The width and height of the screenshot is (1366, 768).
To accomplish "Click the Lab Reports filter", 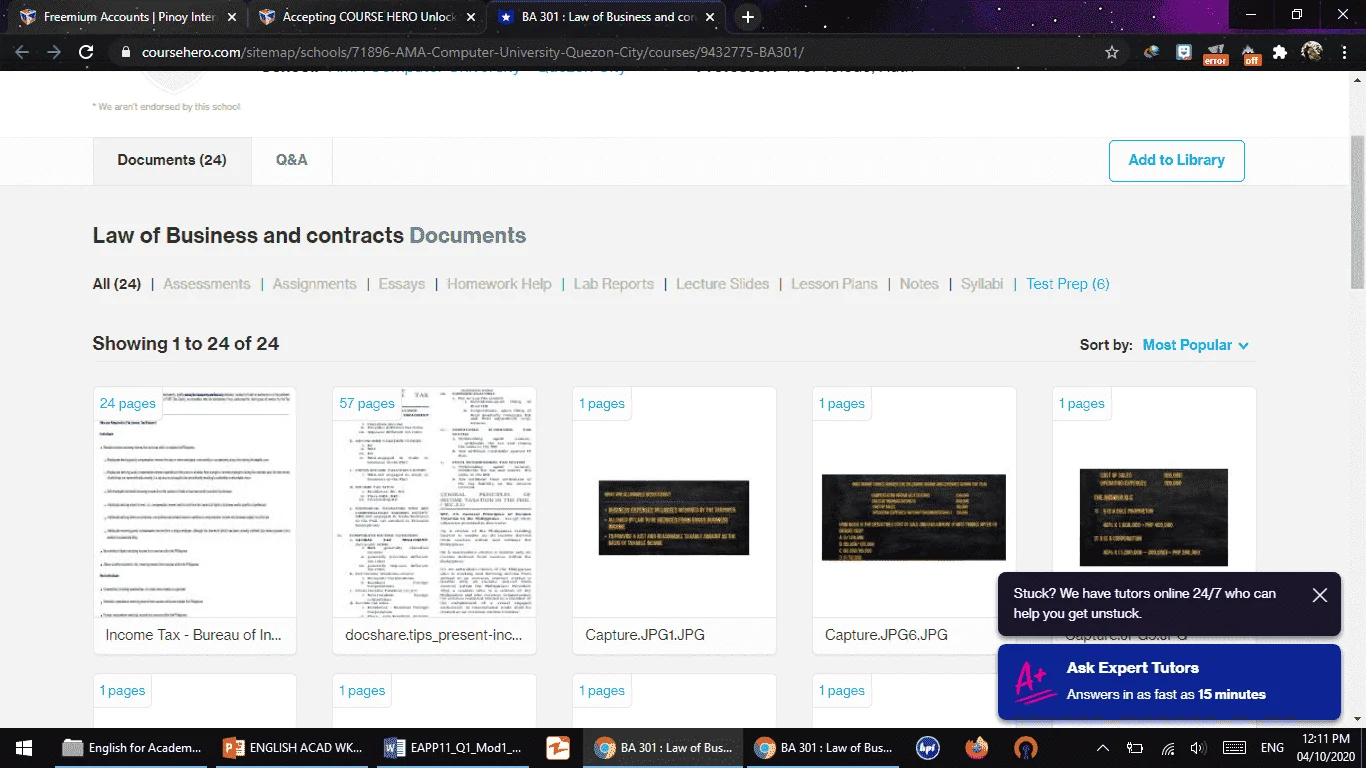I will point(614,284).
